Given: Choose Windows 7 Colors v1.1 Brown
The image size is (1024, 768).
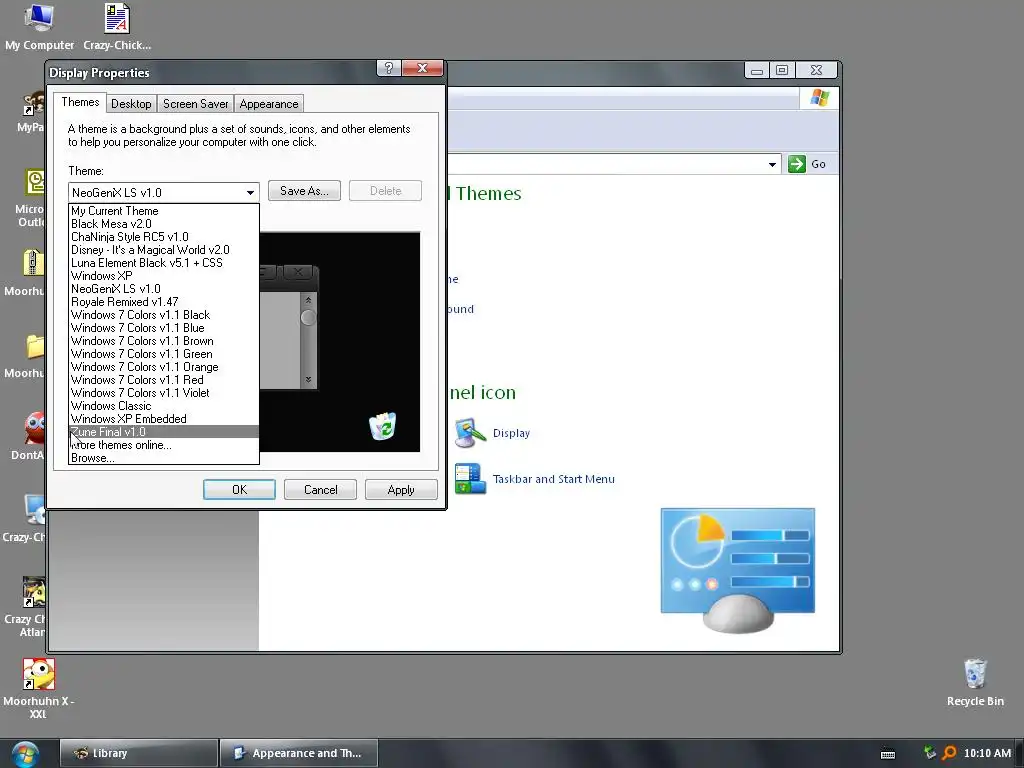Looking at the screenshot, I should pos(164,341).
